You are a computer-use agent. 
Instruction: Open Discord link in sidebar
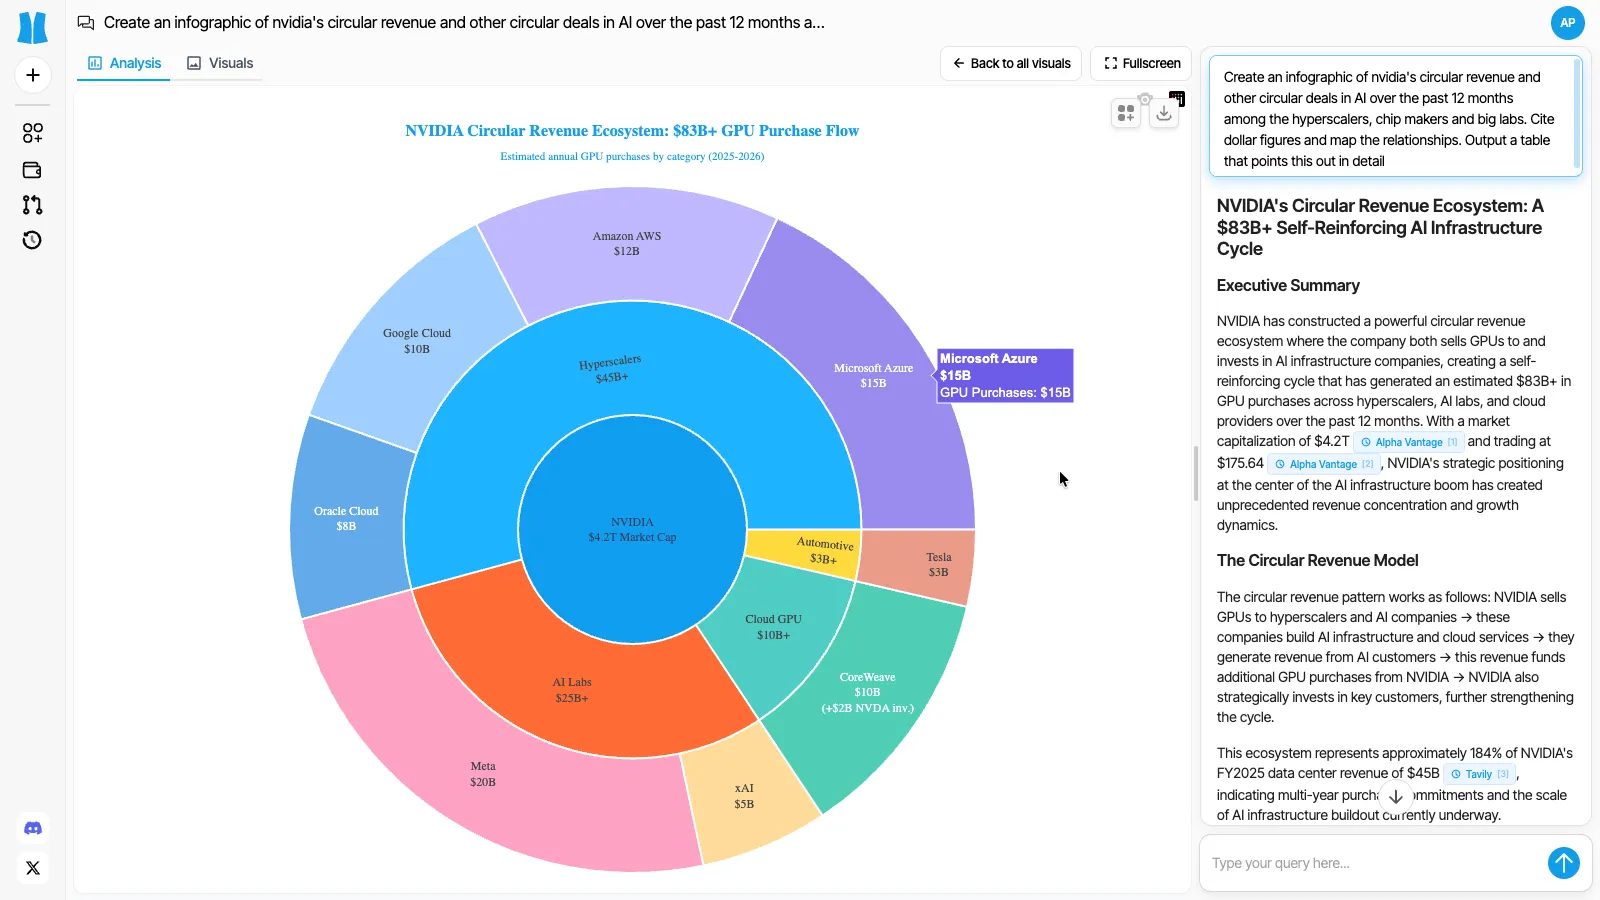pyautogui.click(x=32, y=828)
